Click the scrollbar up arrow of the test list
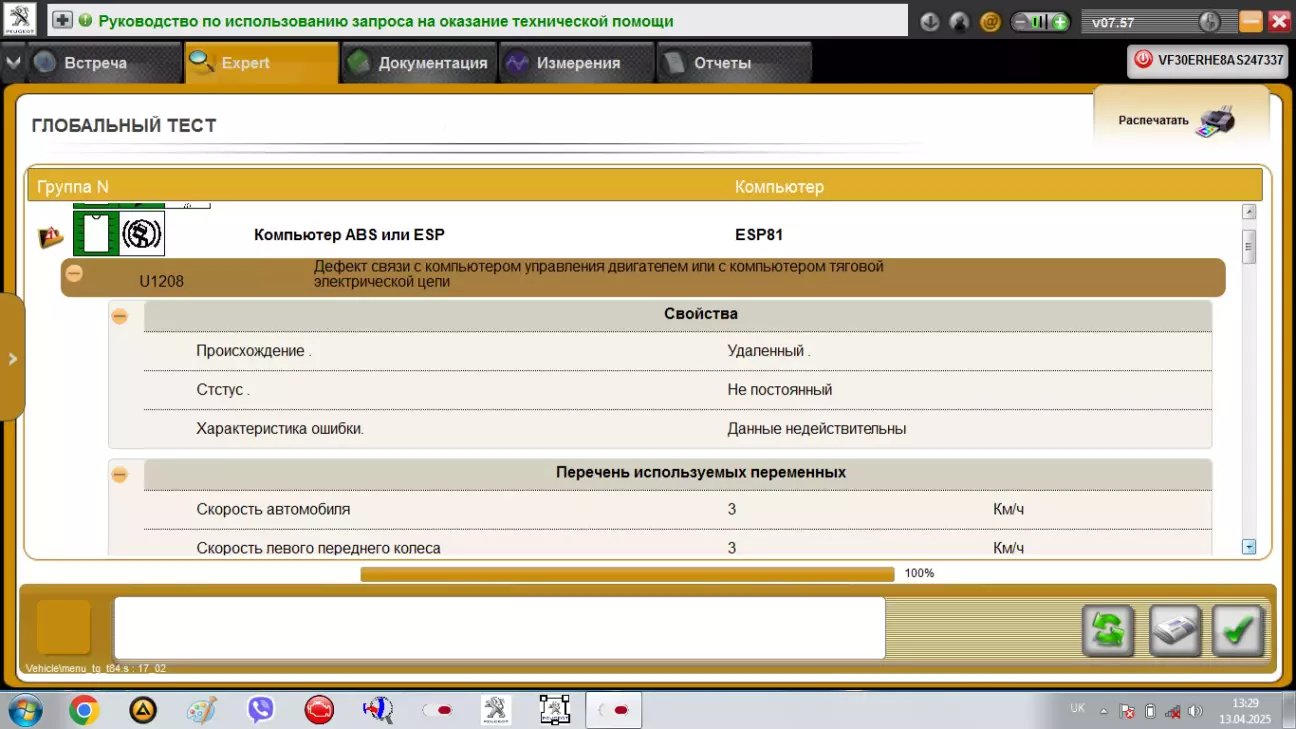1296x729 pixels. click(1248, 212)
